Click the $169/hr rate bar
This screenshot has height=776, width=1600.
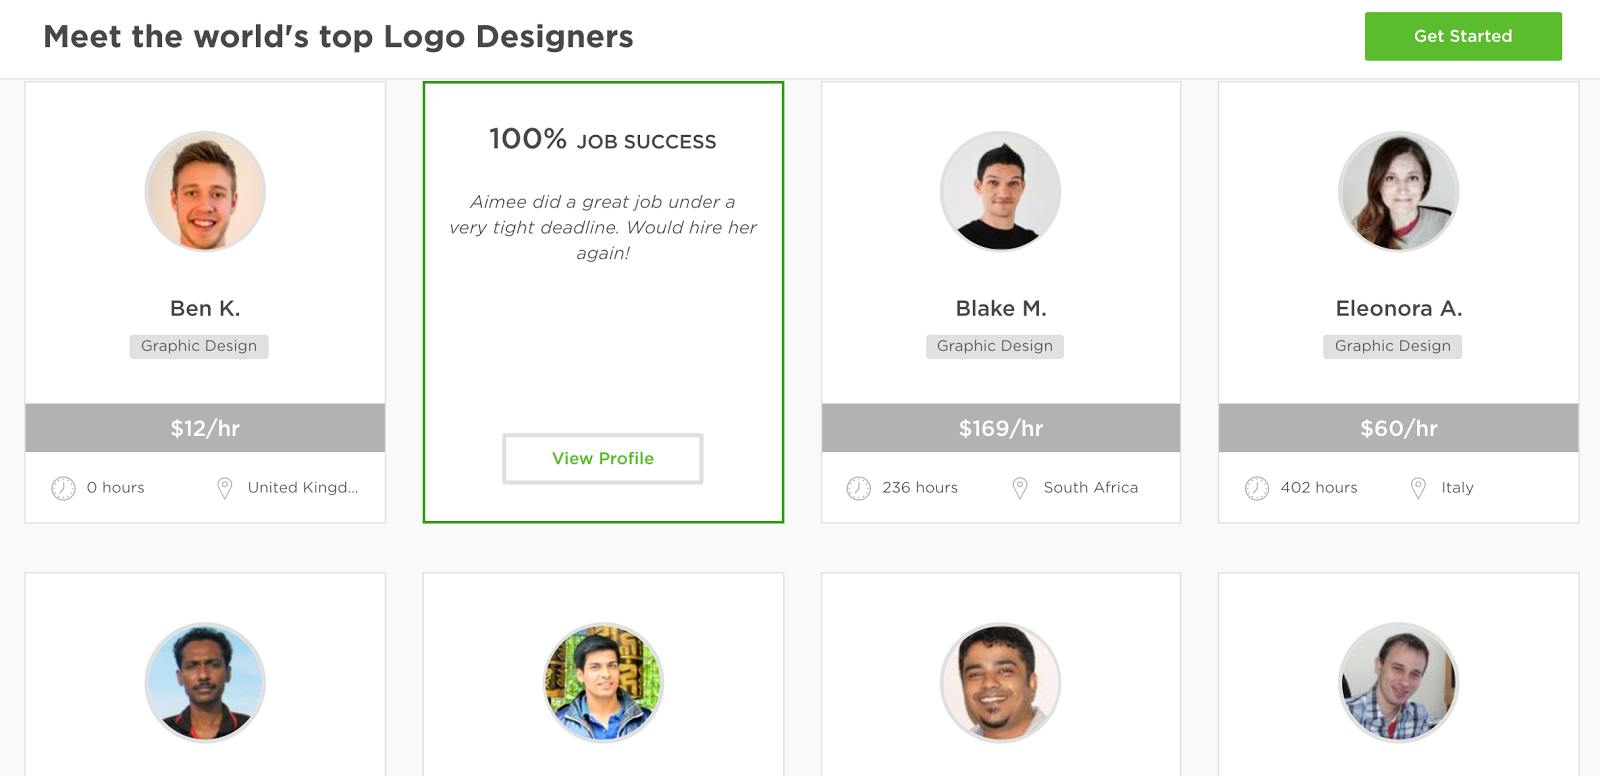click(1000, 428)
